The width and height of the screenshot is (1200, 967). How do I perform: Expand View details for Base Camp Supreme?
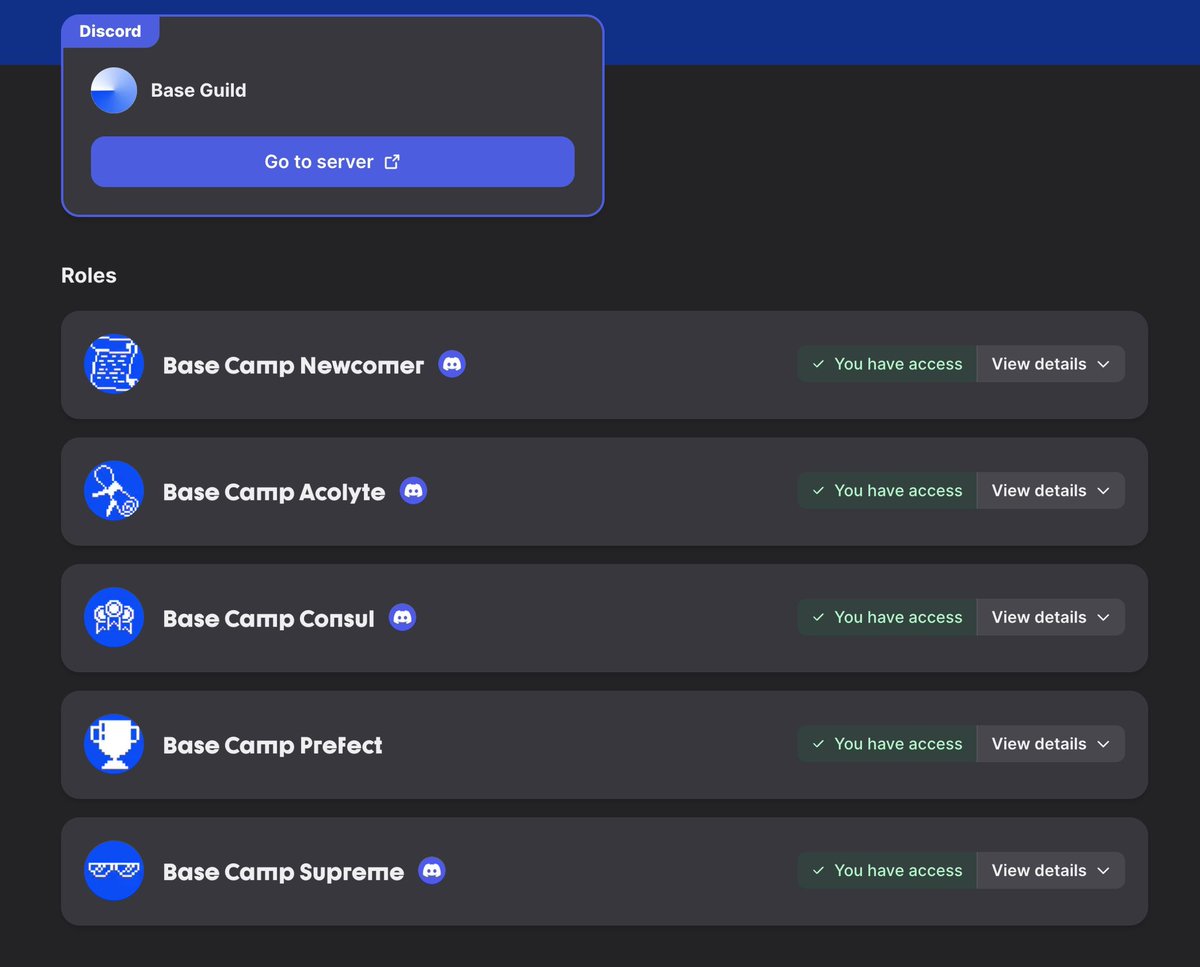point(1050,871)
